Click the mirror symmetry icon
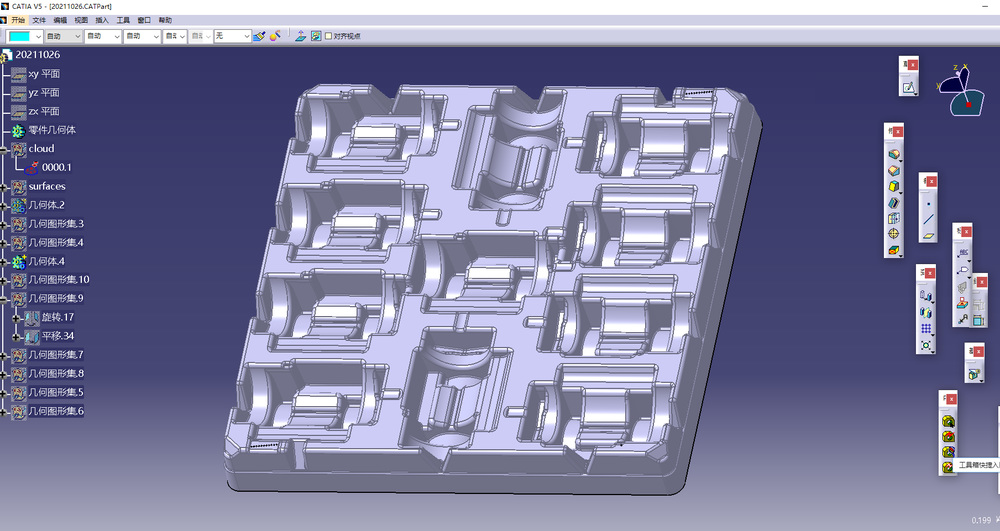Screen dimensions: 1000x531 (x=925, y=312)
